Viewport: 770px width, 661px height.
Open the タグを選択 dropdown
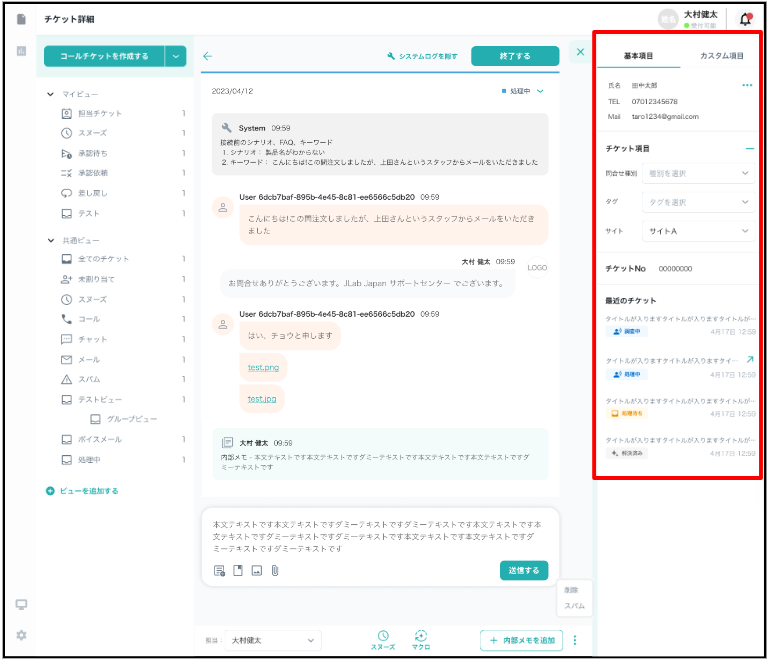(697, 202)
